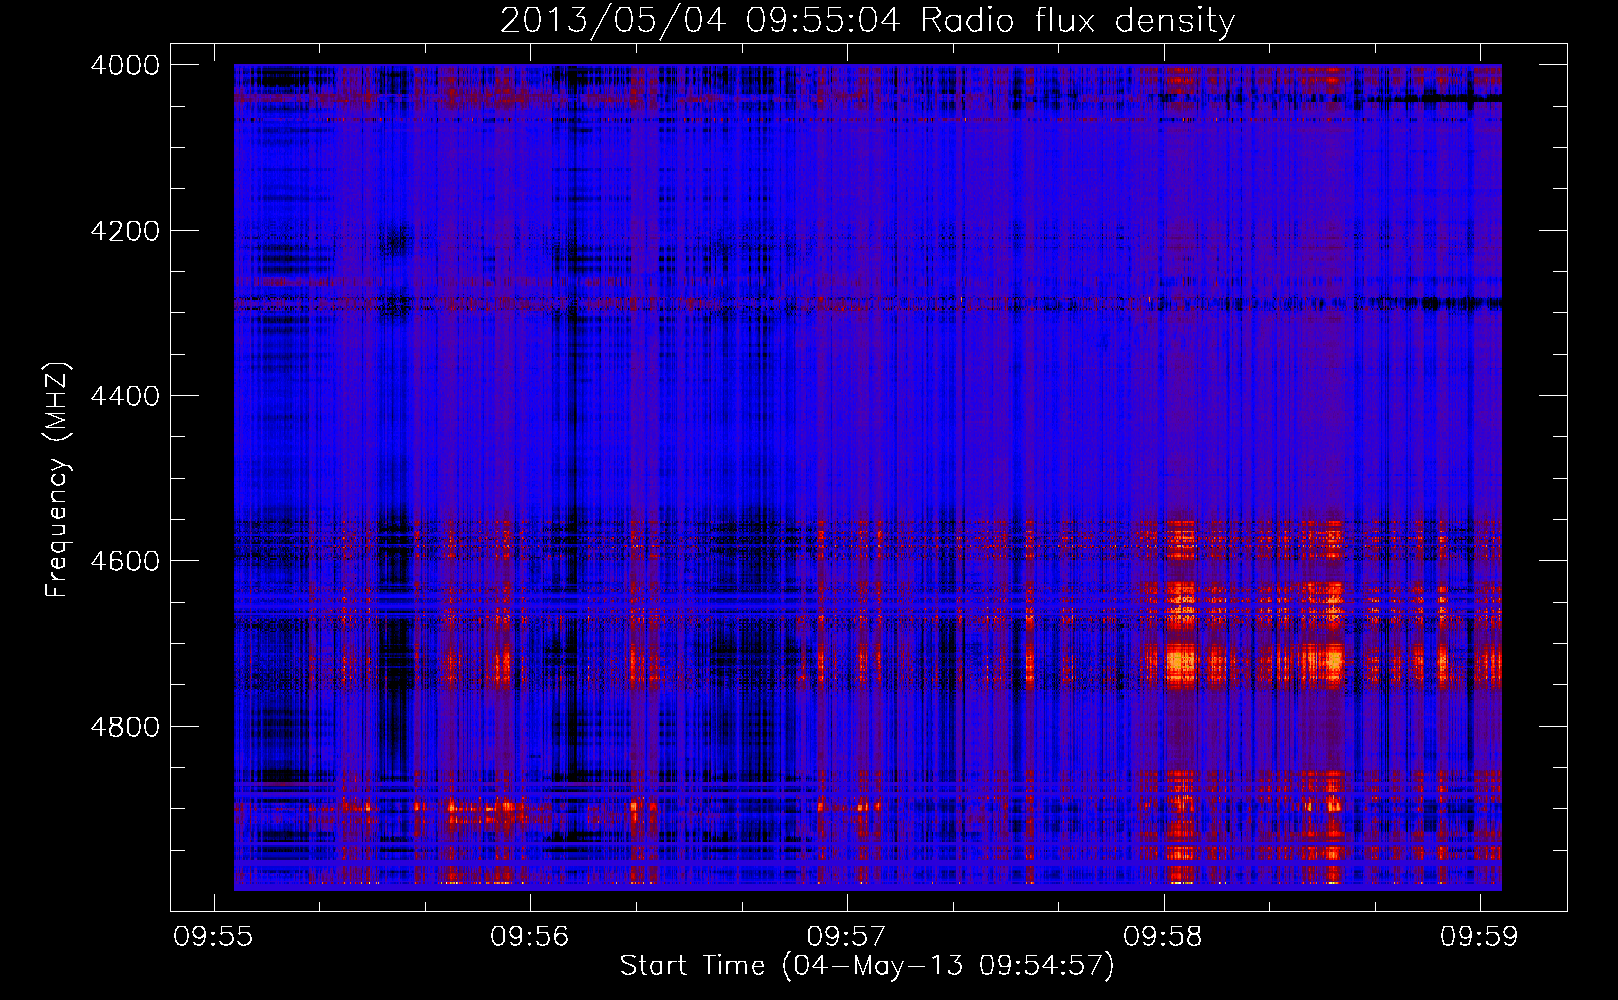Screen dimensions: 1618x1000
Task: Click the 09:57 time axis label
Action: pyautogui.click(x=846, y=937)
